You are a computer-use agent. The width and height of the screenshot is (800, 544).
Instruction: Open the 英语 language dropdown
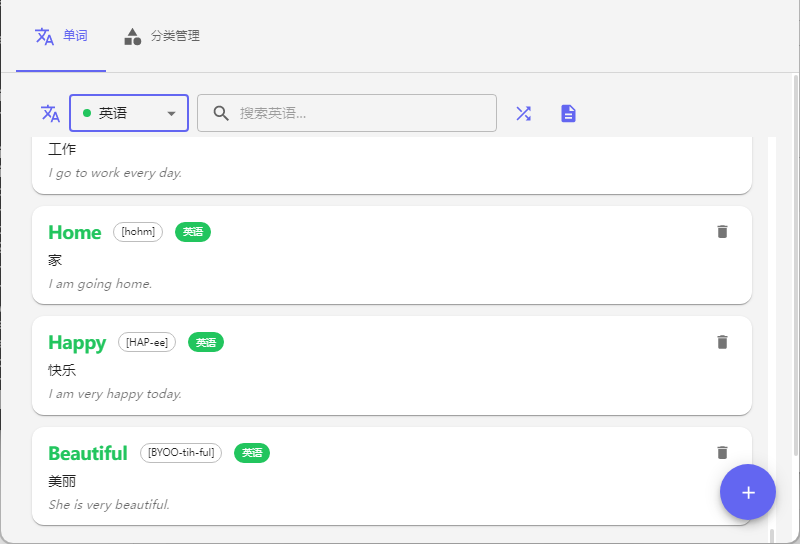point(128,113)
